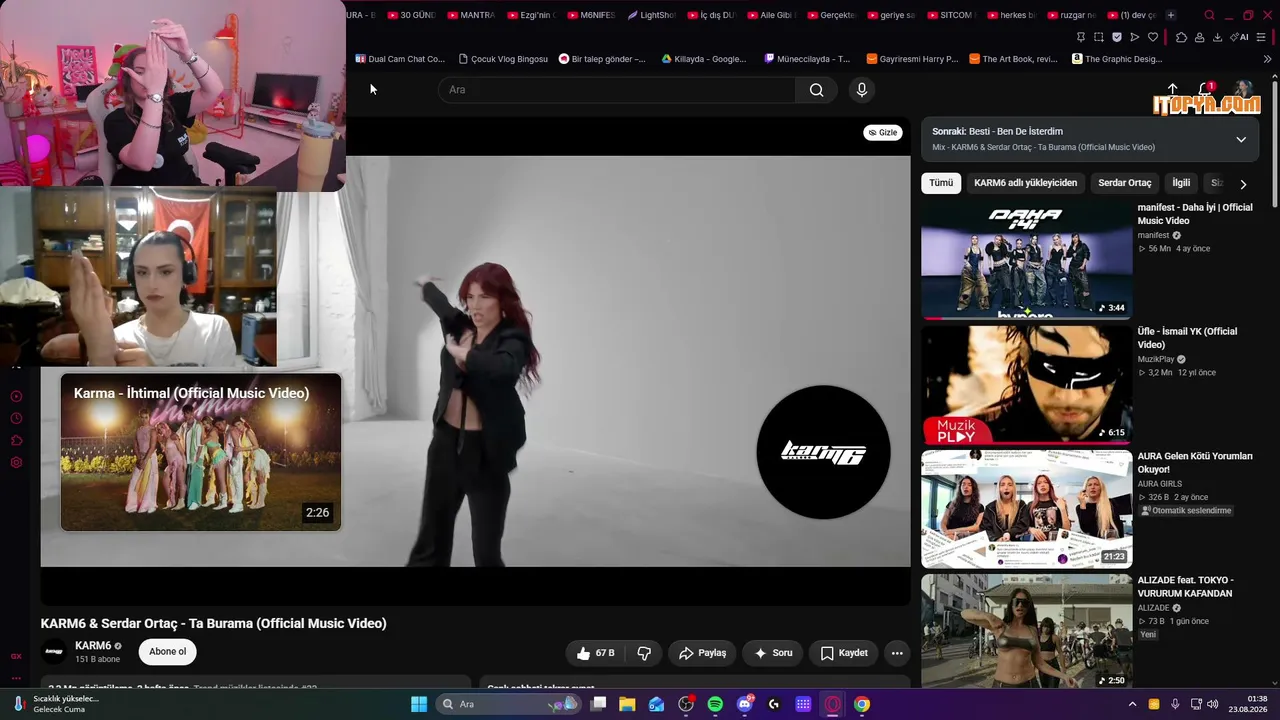Switch to Google Chrome in taskbar
The image size is (1280, 720).
pos(862,704)
